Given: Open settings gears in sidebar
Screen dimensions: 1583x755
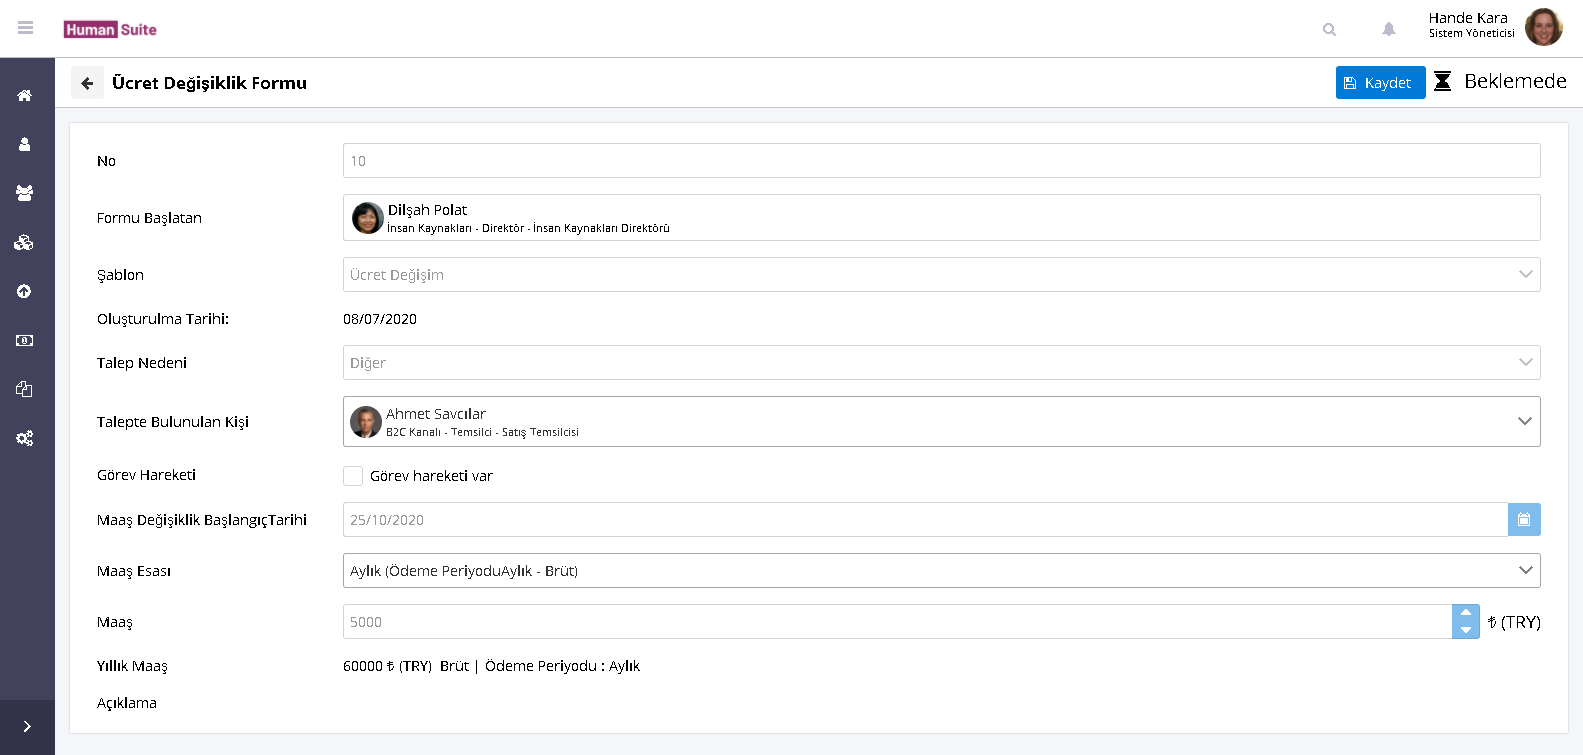Looking at the screenshot, I should [x=25, y=438].
